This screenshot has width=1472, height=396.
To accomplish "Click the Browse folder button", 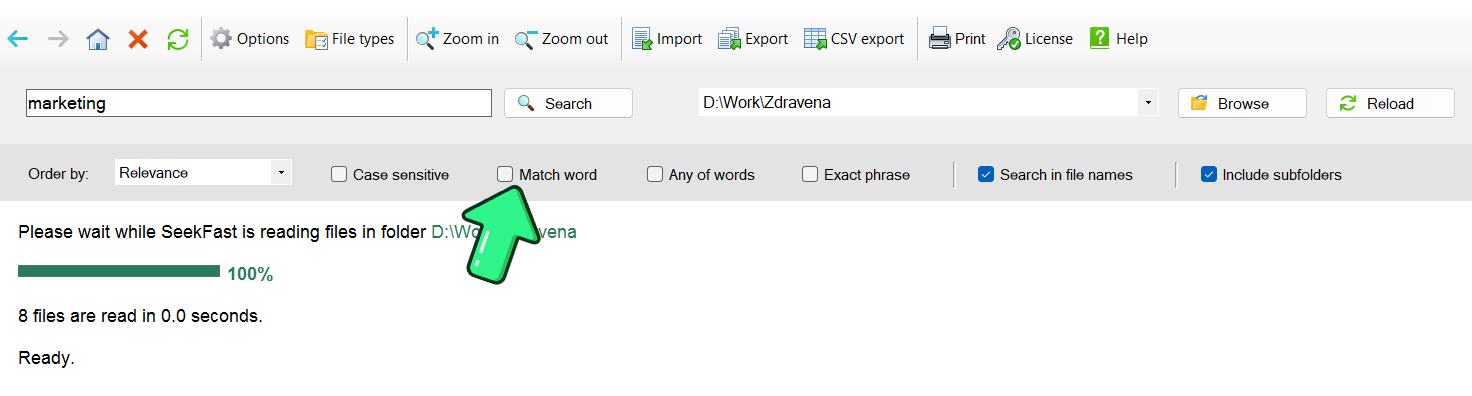I will [1242, 103].
